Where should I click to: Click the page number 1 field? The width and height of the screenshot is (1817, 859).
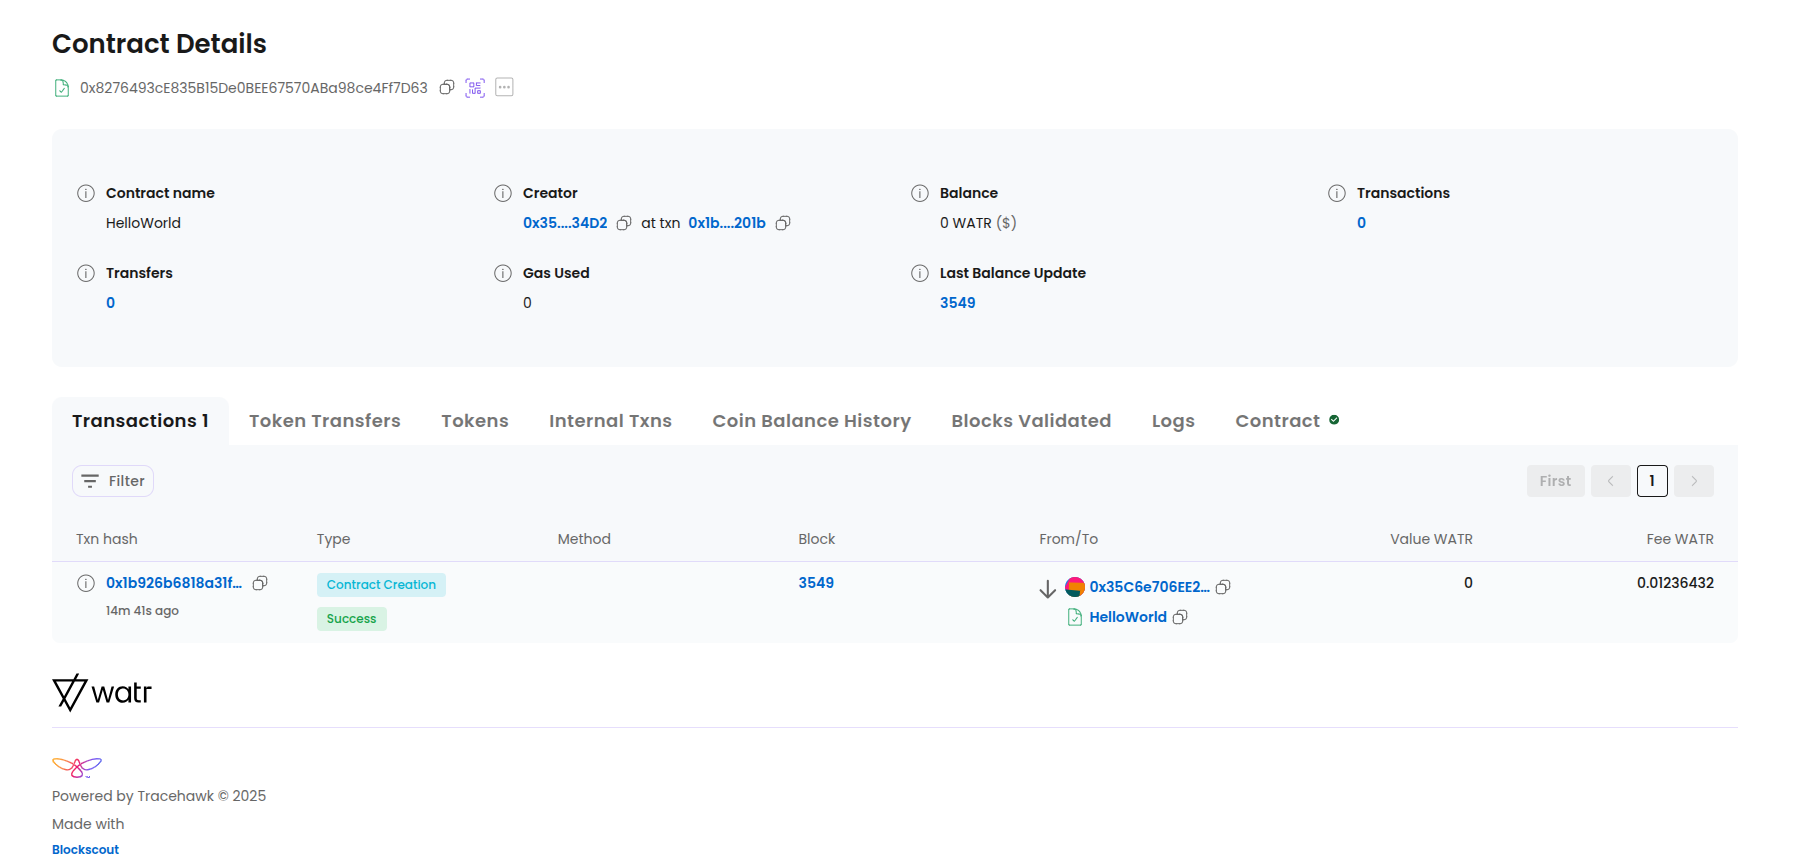(1652, 481)
